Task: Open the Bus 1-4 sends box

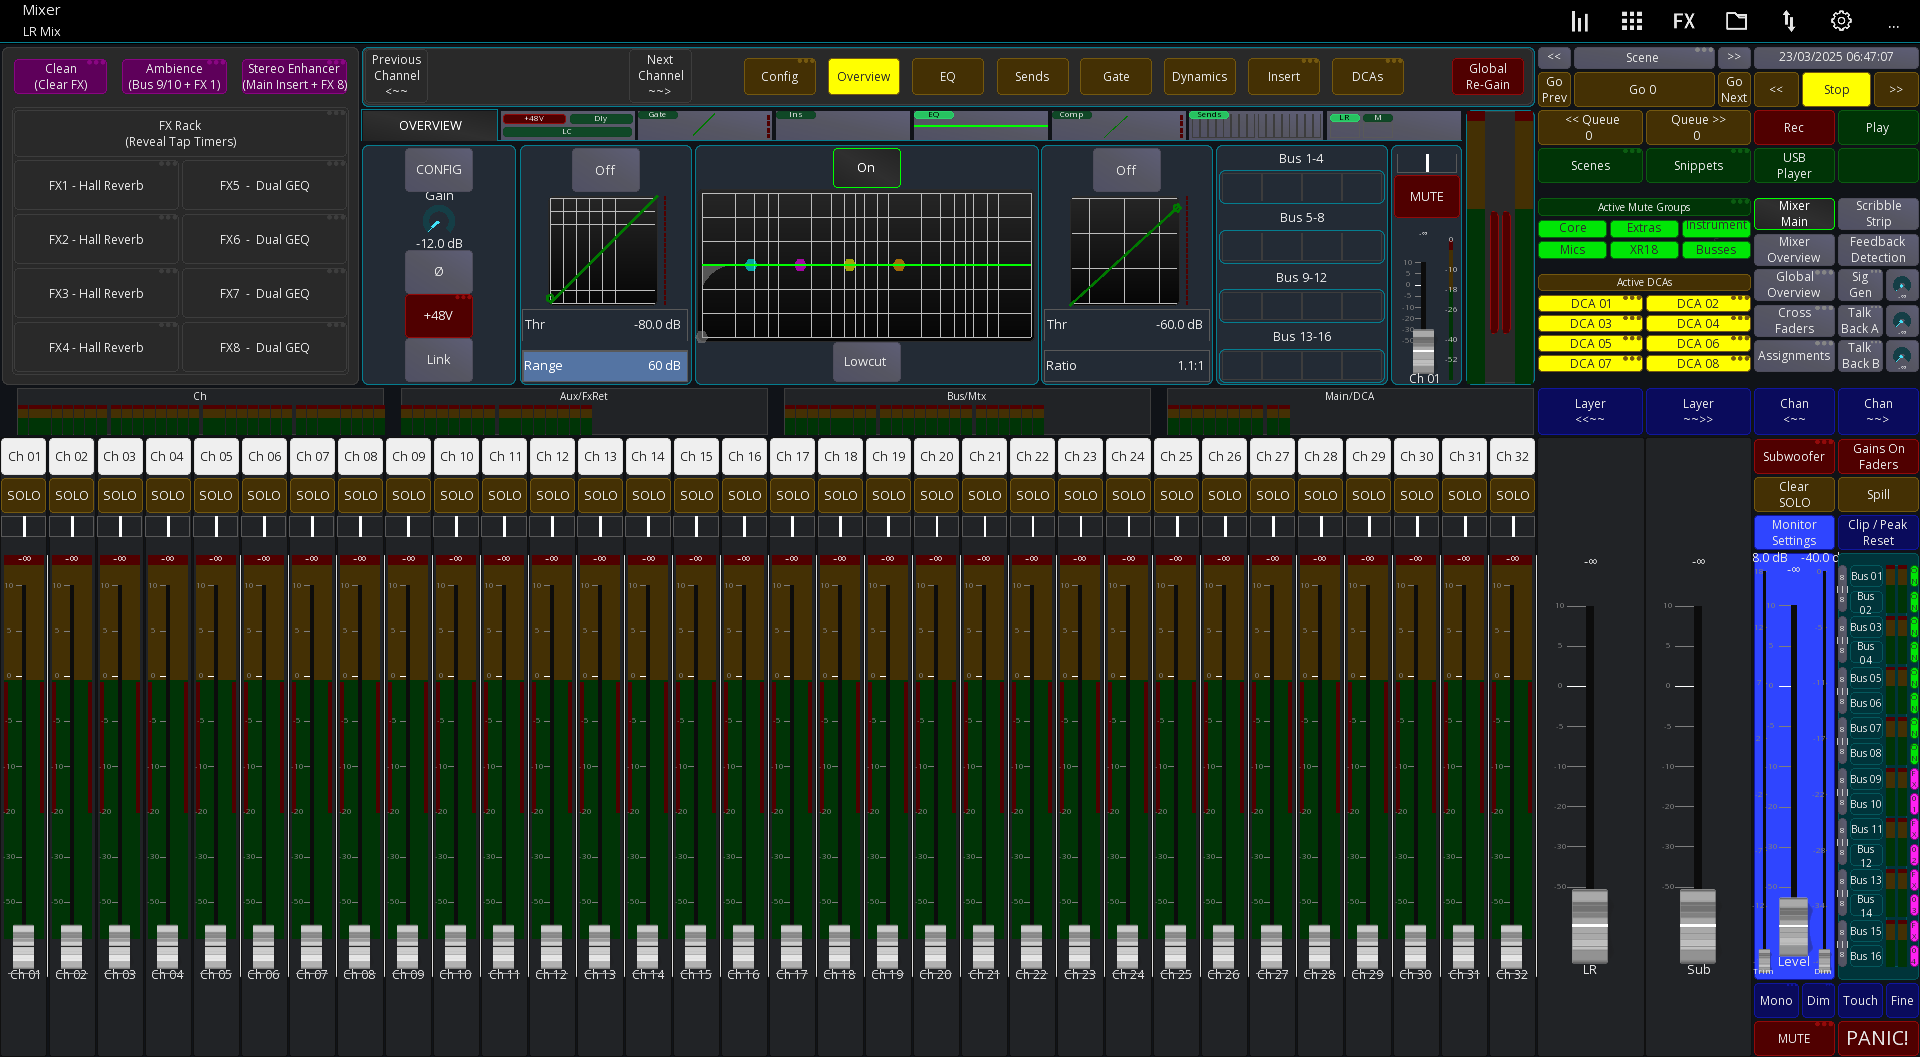Action: (x=1301, y=187)
